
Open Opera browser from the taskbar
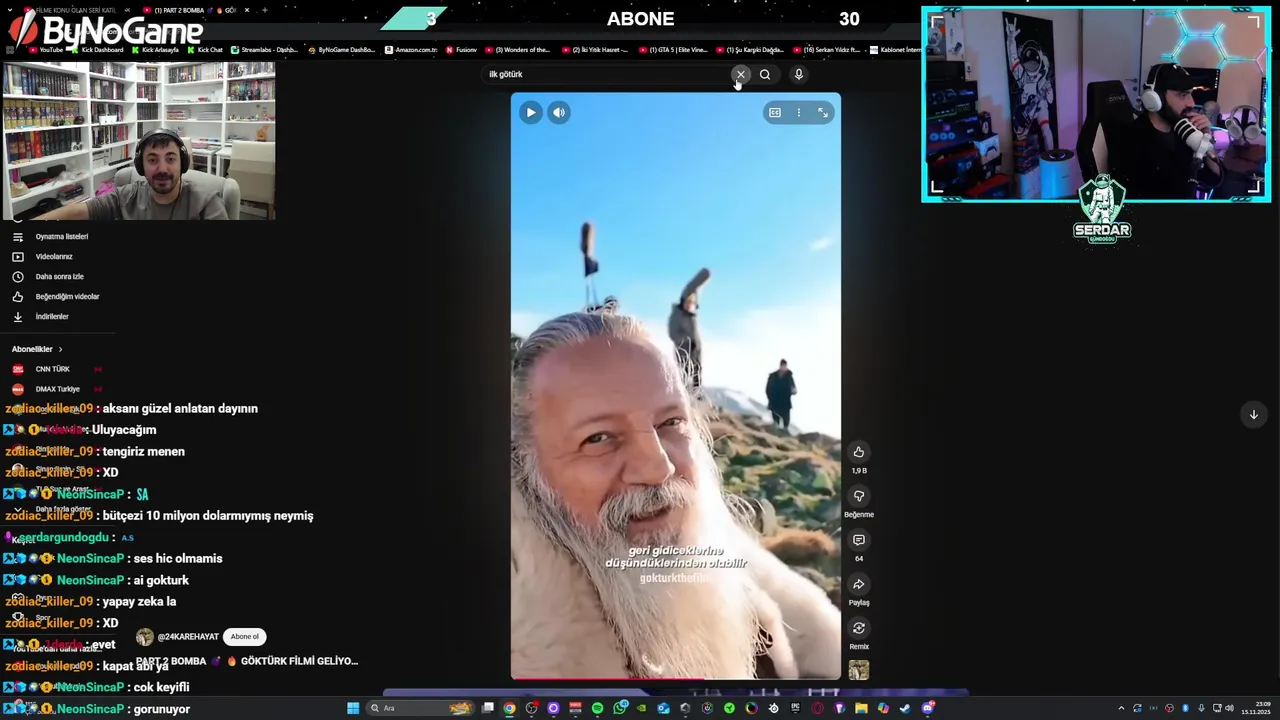coord(818,708)
